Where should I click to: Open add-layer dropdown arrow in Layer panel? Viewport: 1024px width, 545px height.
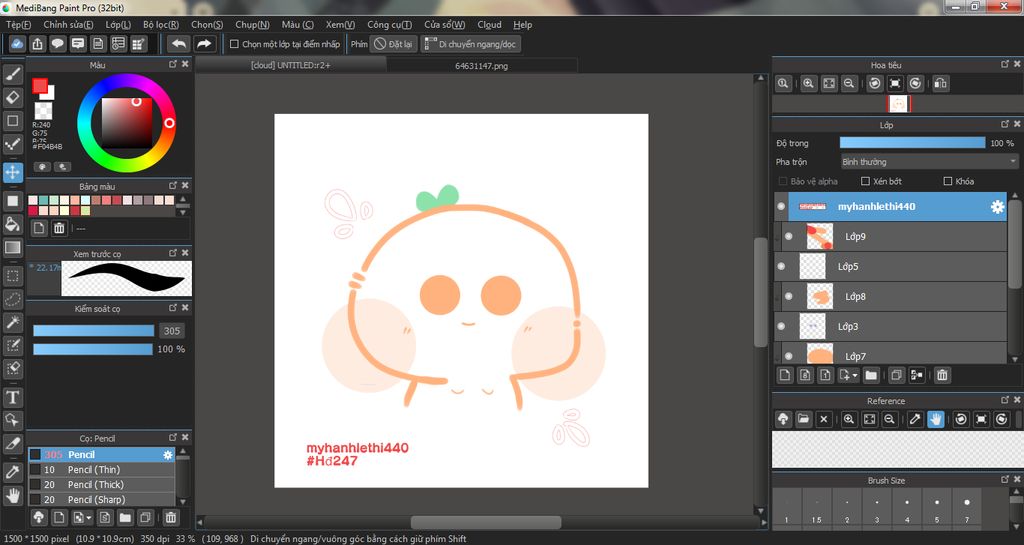(x=854, y=375)
